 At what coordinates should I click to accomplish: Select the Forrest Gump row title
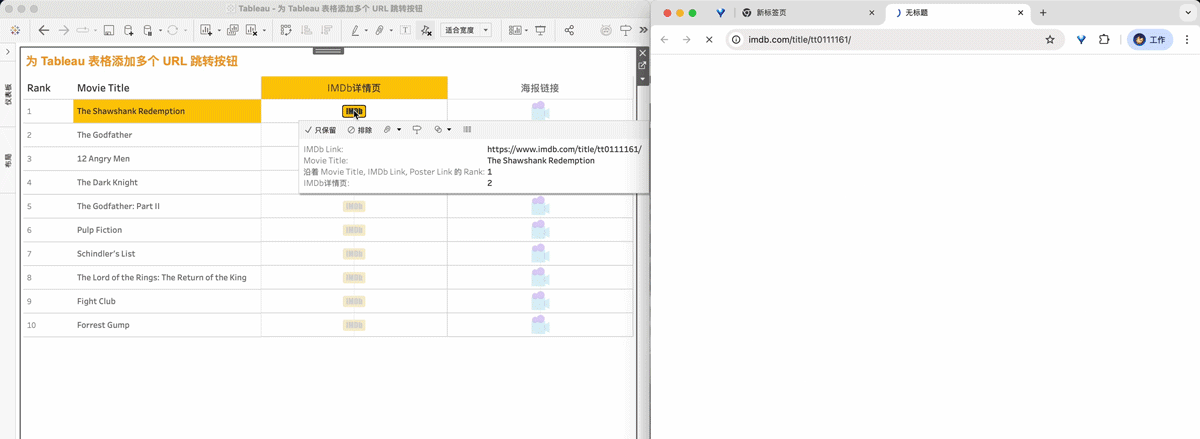(103, 325)
